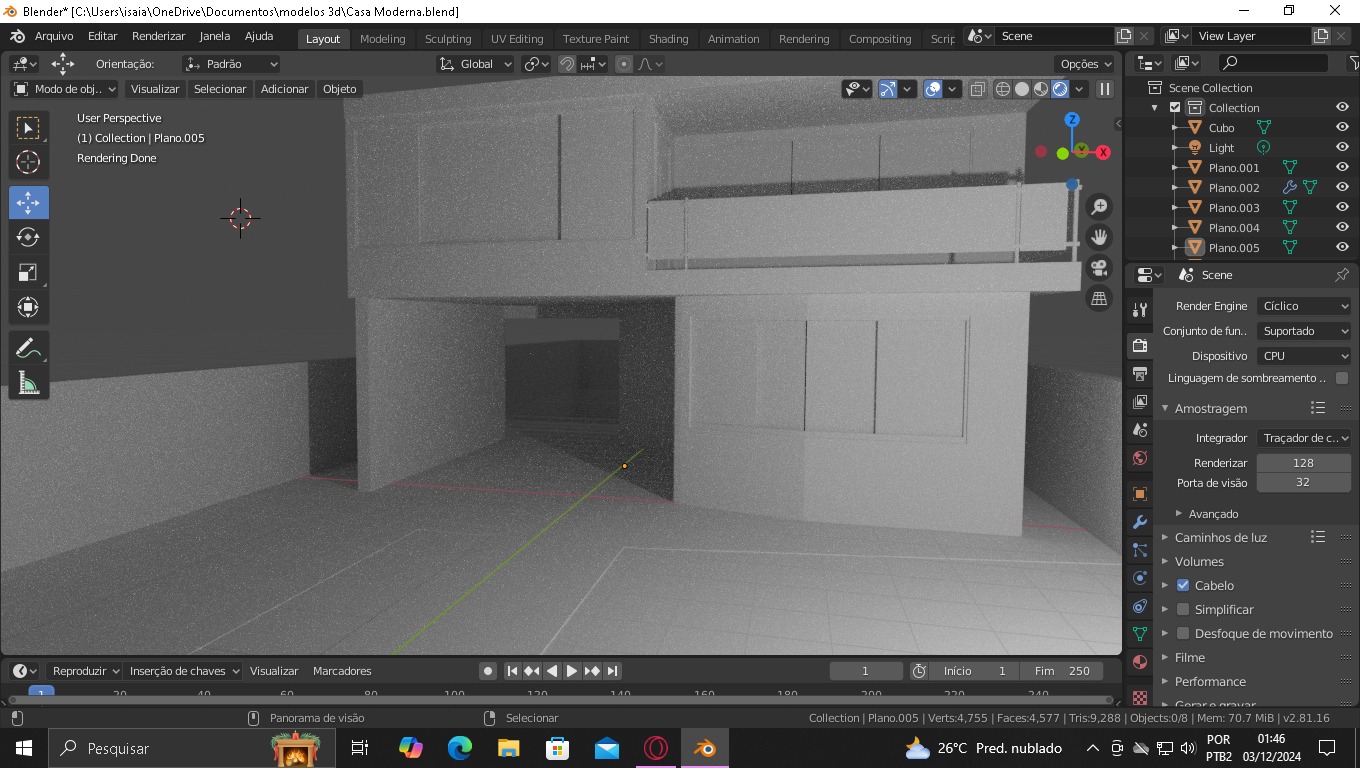Open the Render Engine dropdown
The width and height of the screenshot is (1360, 768).
click(1303, 306)
